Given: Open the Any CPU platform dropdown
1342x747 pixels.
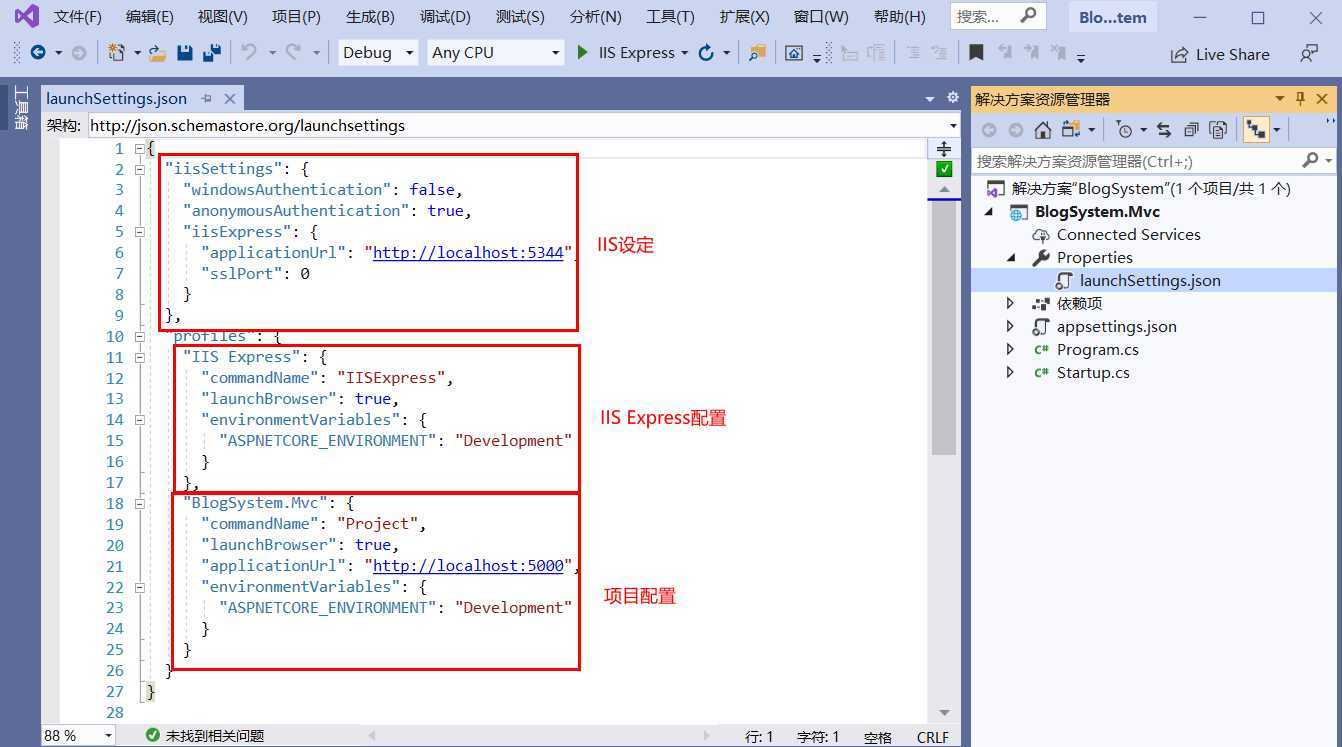Looking at the screenshot, I should [496, 53].
